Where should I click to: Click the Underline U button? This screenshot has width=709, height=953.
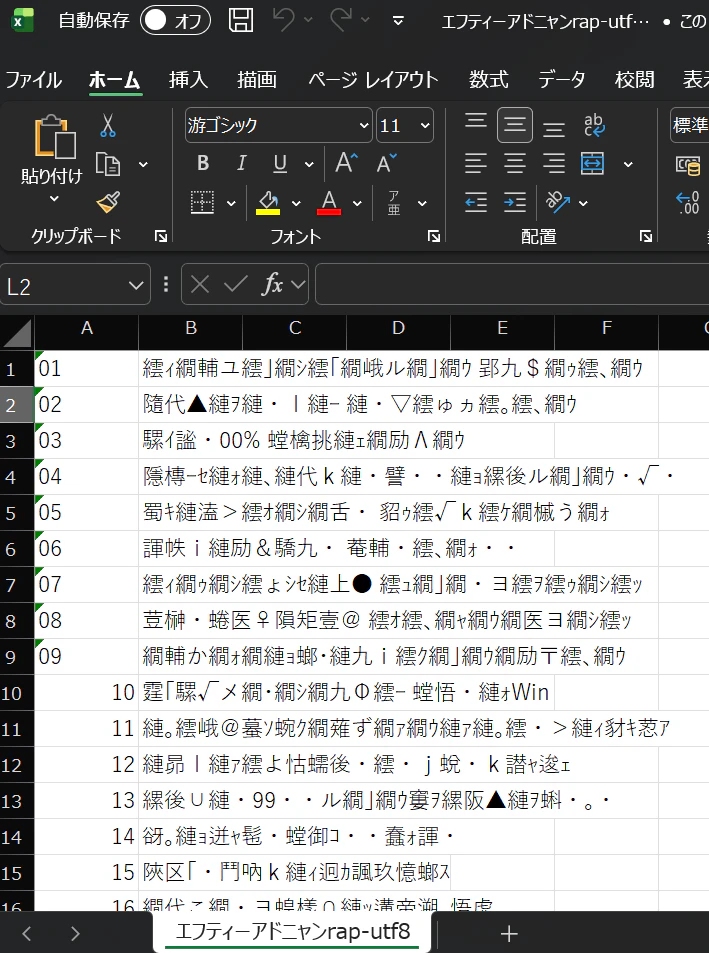click(x=279, y=163)
